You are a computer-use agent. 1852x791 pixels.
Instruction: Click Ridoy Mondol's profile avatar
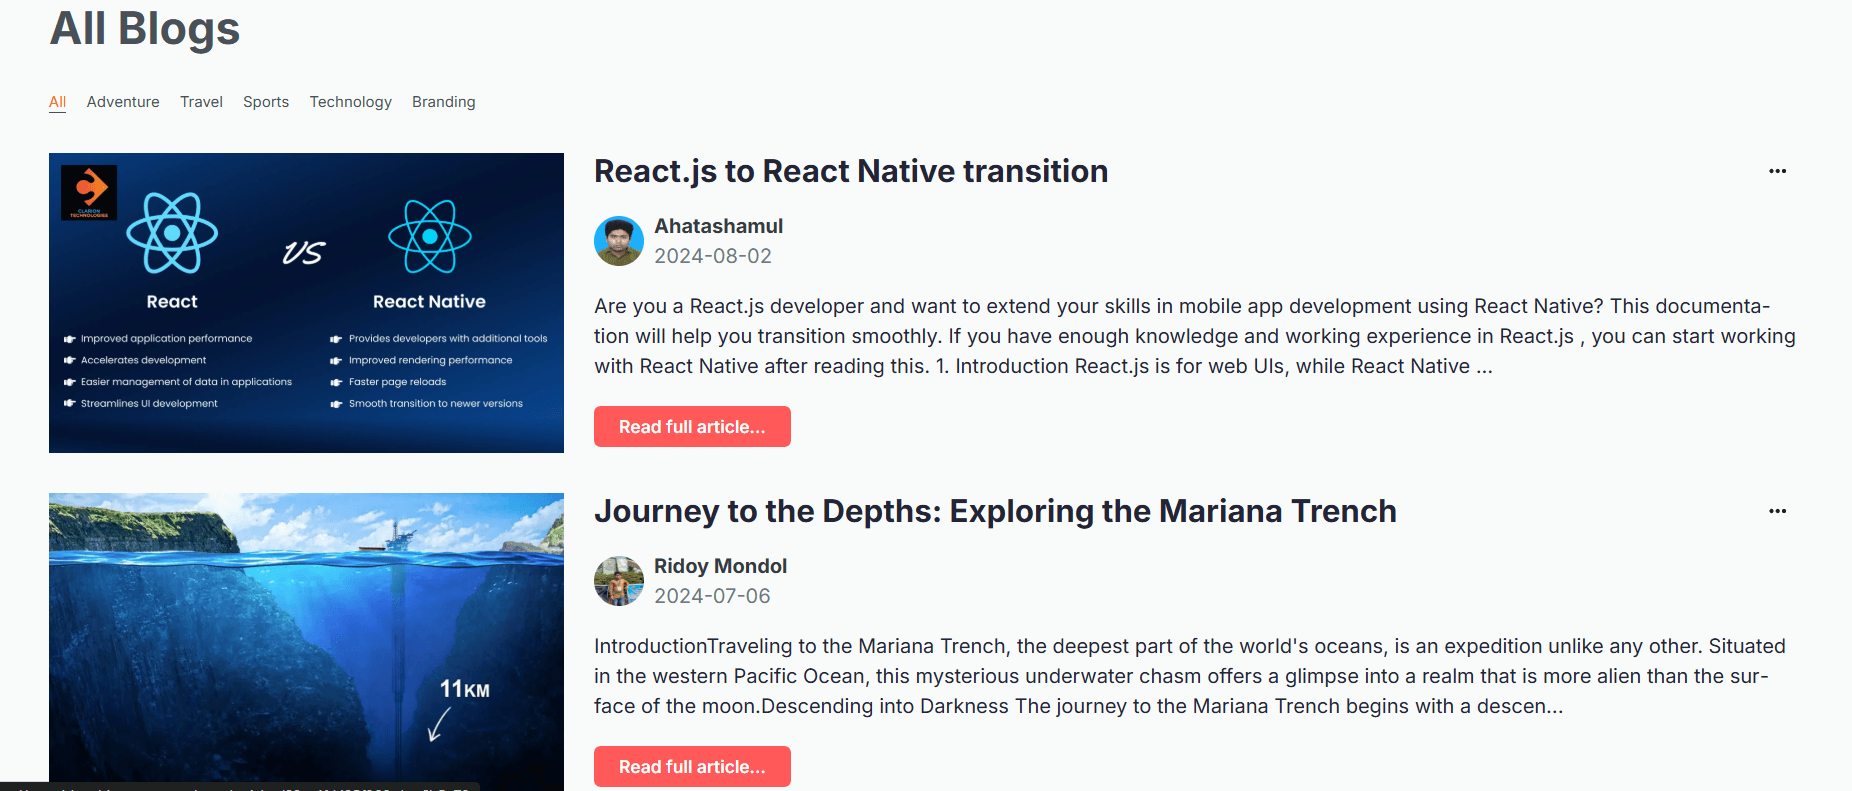[x=619, y=581]
